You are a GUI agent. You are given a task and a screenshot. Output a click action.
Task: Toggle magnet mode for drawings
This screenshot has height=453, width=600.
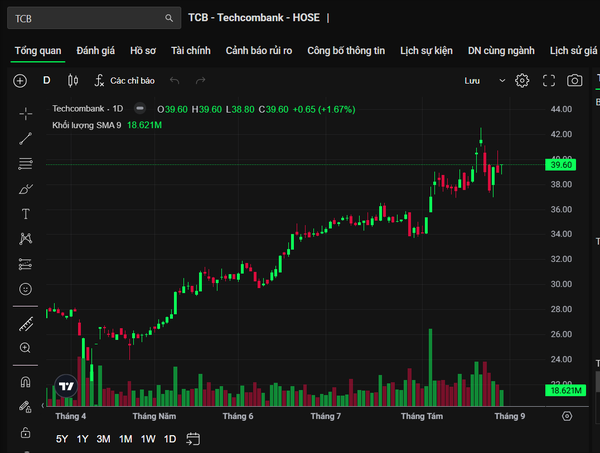[25, 382]
